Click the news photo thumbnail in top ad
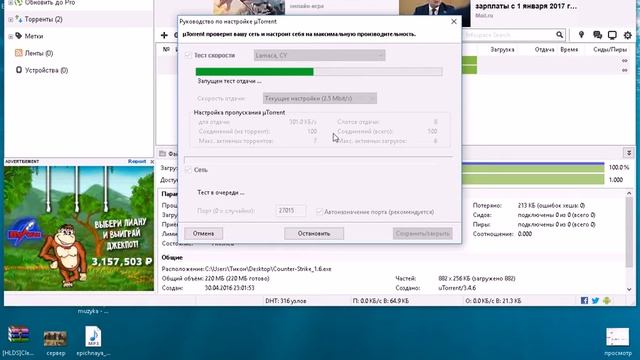Image resolution: width=640 pixels, height=360 pixels. (x=434, y=13)
